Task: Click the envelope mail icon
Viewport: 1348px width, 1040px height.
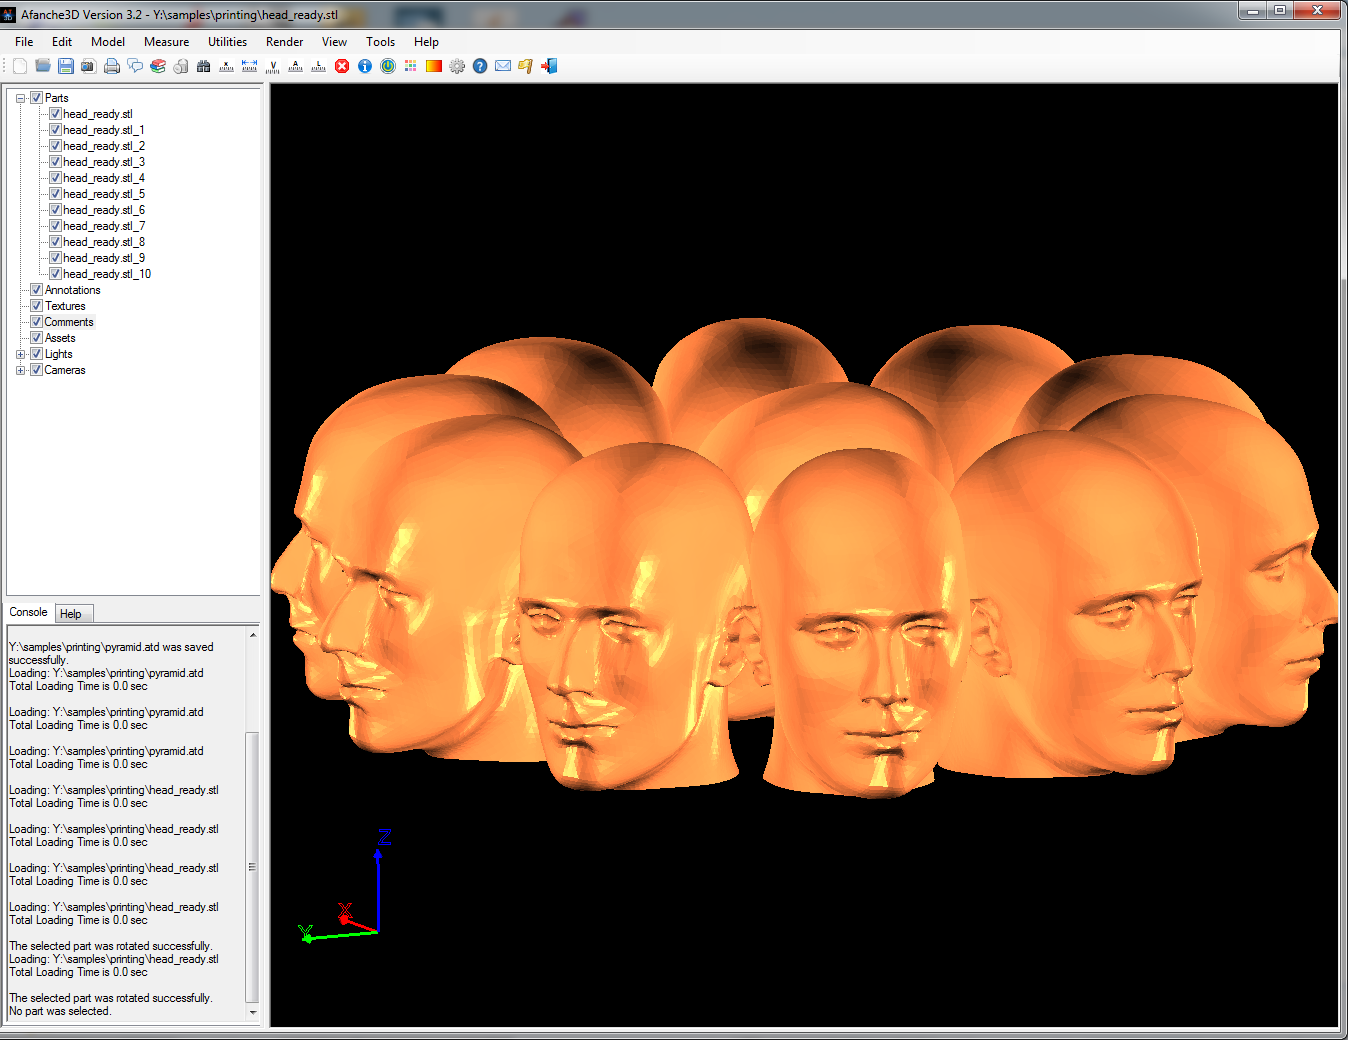Action: [503, 66]
